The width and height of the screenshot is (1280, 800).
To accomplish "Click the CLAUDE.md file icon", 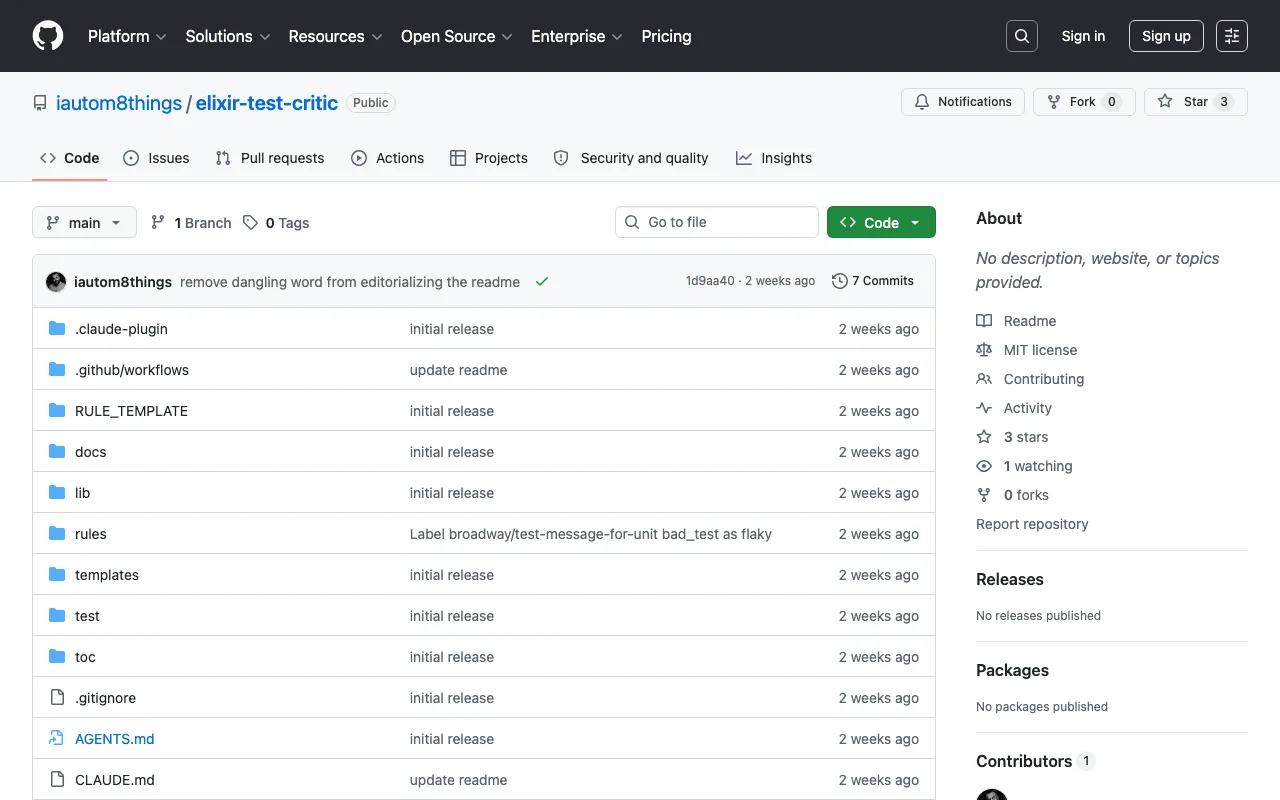I will pos(57,780).
